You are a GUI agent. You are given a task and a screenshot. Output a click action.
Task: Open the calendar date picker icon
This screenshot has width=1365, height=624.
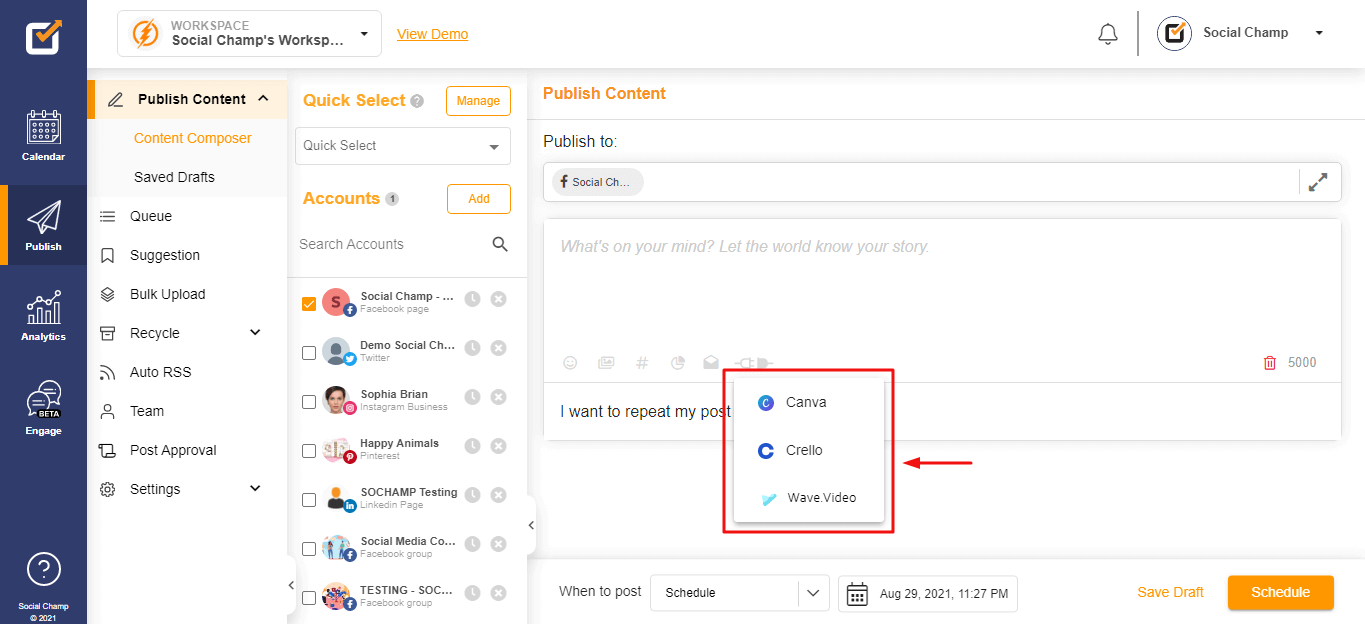[x=857, y=594]
